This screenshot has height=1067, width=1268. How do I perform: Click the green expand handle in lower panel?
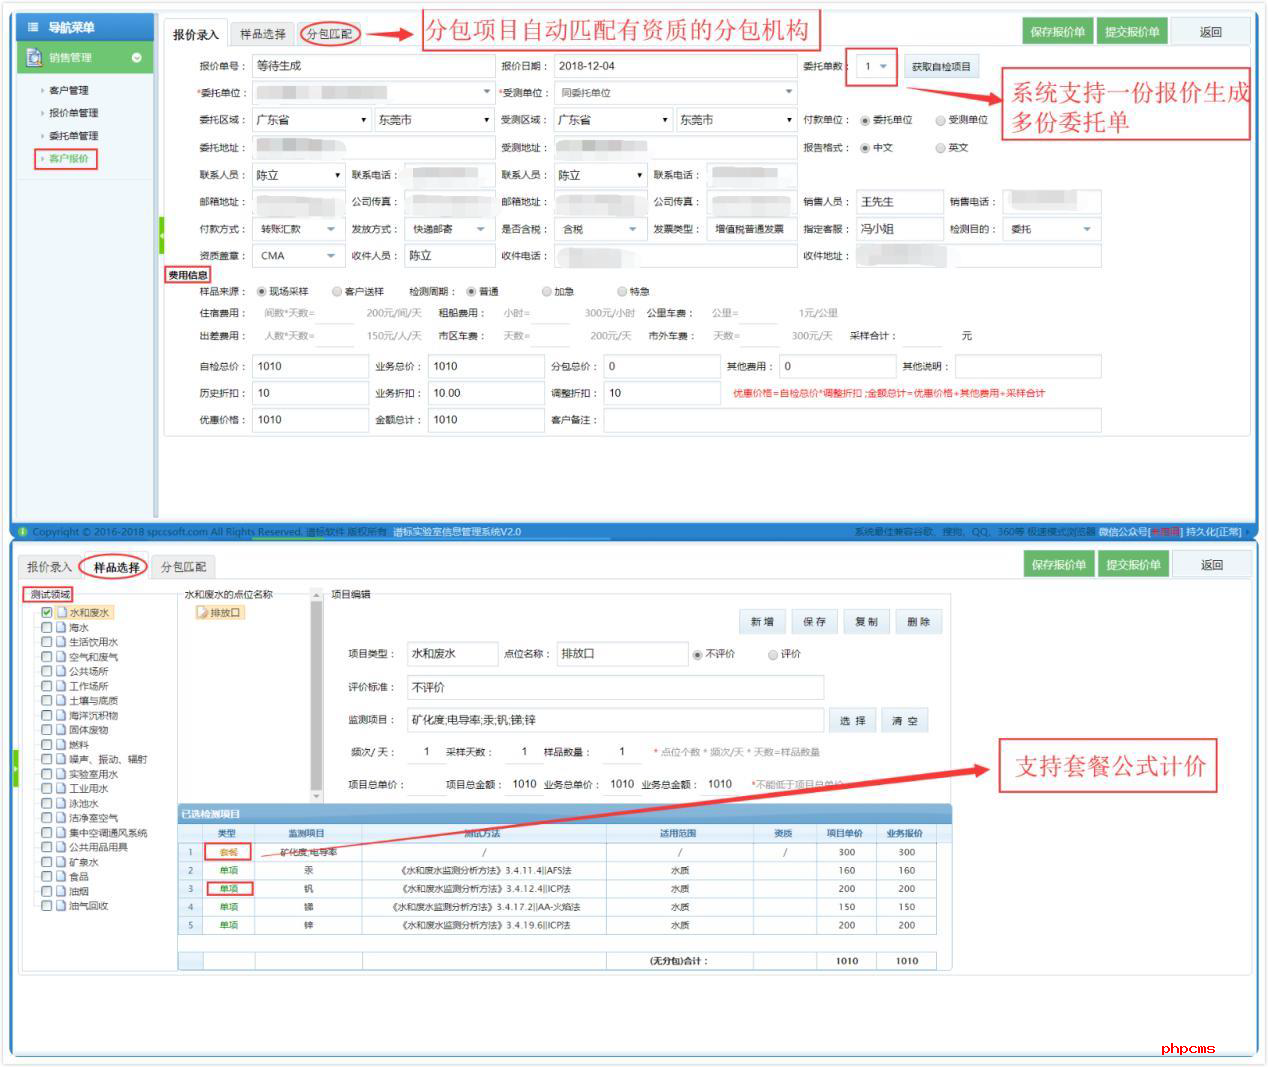(x=15, y=768)
